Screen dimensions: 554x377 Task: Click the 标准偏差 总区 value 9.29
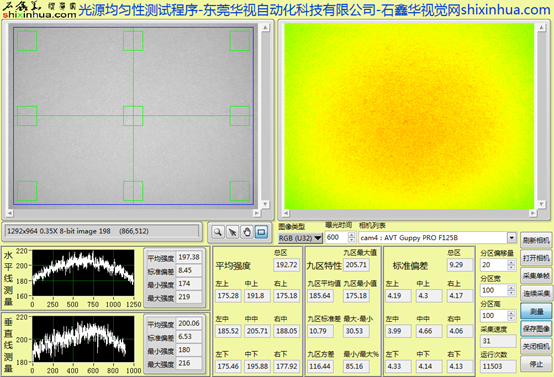pos(460,265)
